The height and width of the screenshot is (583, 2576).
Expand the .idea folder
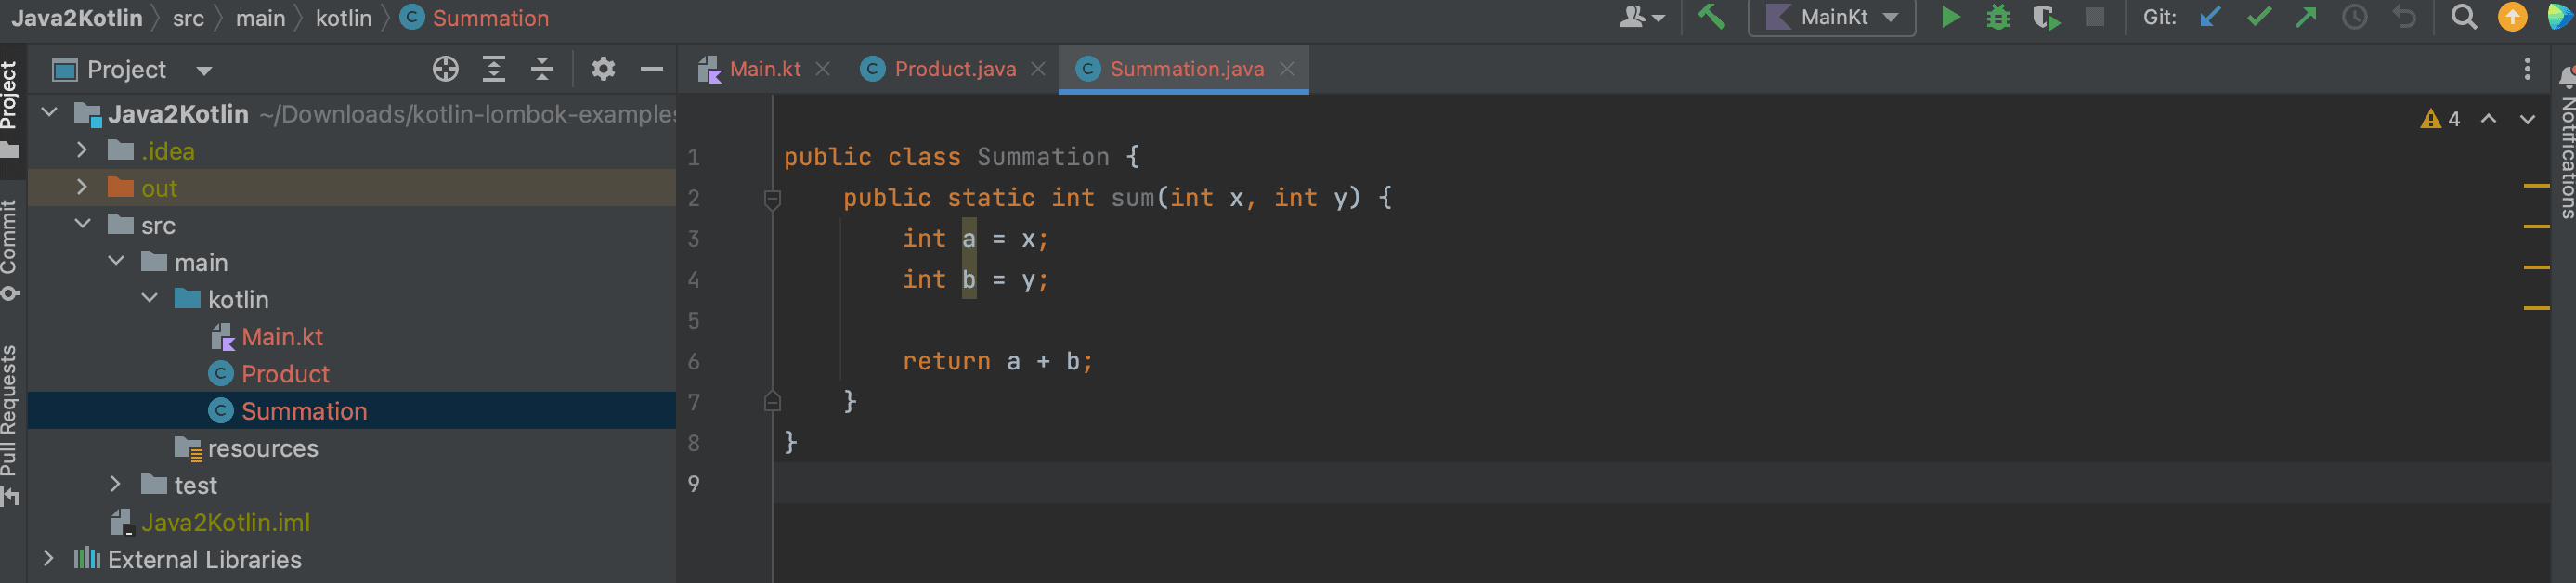click(x=82, y=150)
